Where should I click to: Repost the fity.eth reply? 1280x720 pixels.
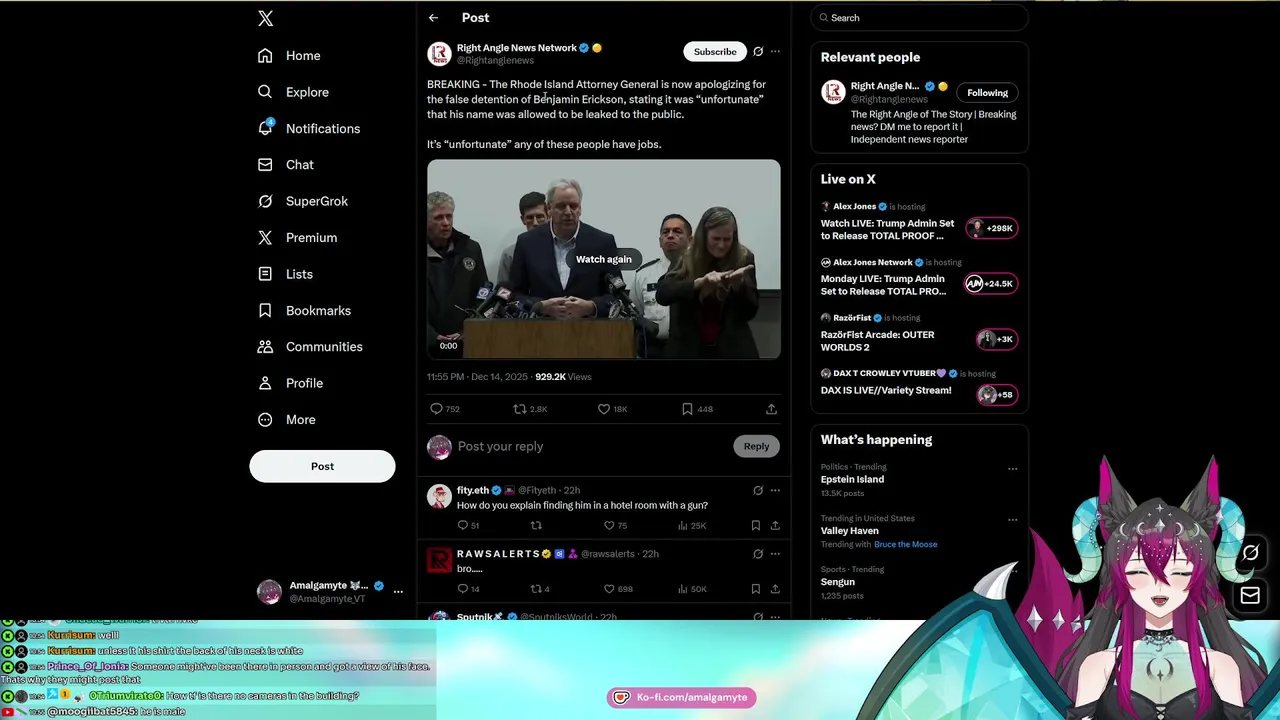(x=536, y=525)
